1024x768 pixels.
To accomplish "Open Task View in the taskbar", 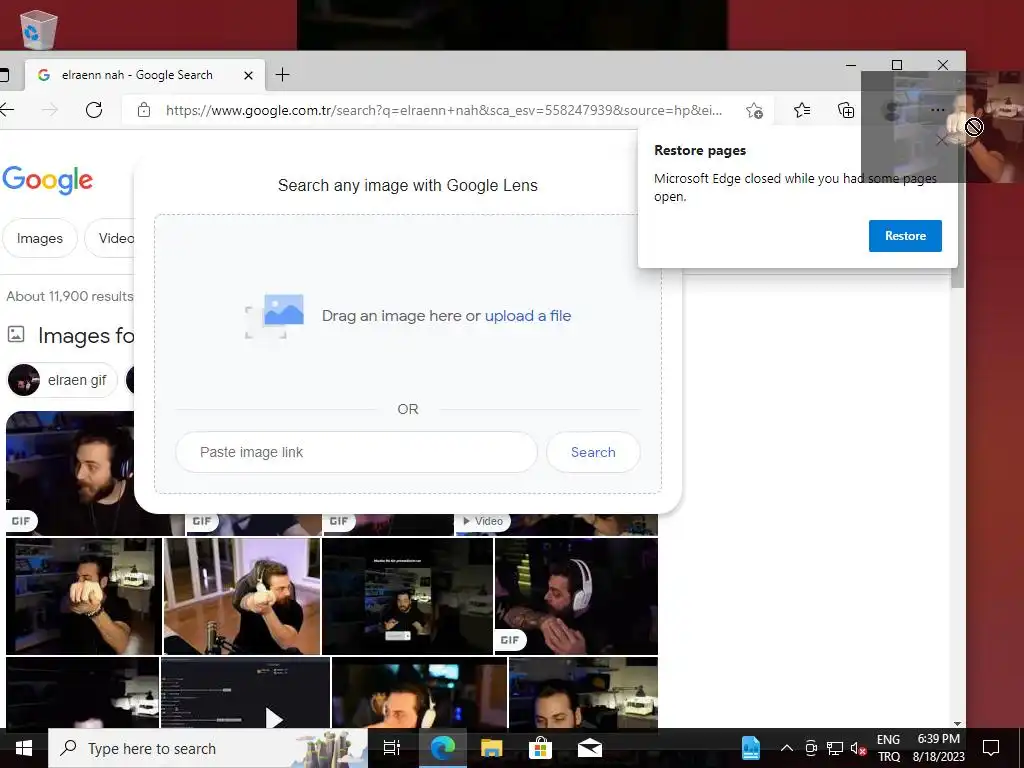I will tap(392, 748).
